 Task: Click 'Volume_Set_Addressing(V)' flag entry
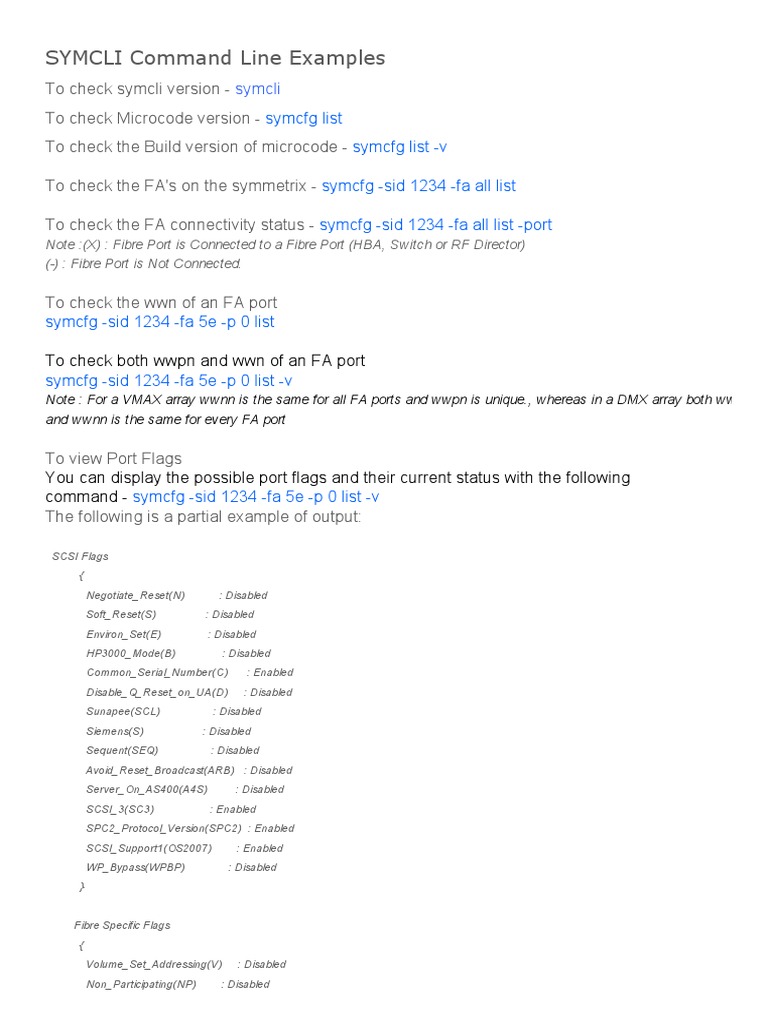tap(186, 965)
